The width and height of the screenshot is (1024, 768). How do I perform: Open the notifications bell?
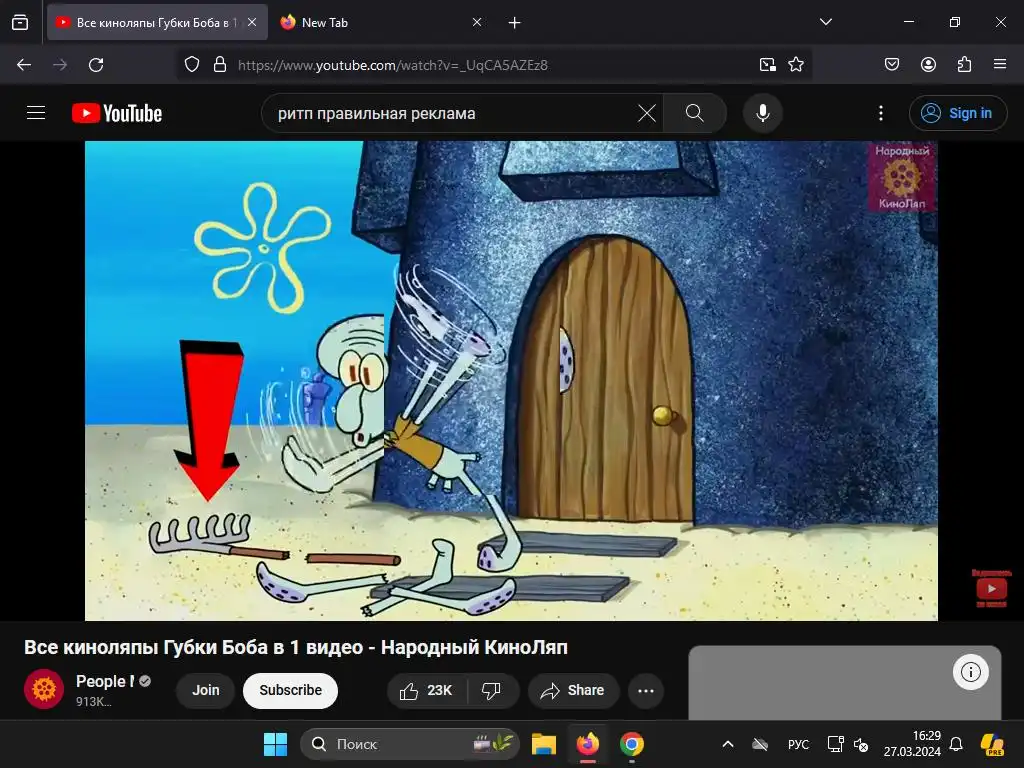click(956, 744)
